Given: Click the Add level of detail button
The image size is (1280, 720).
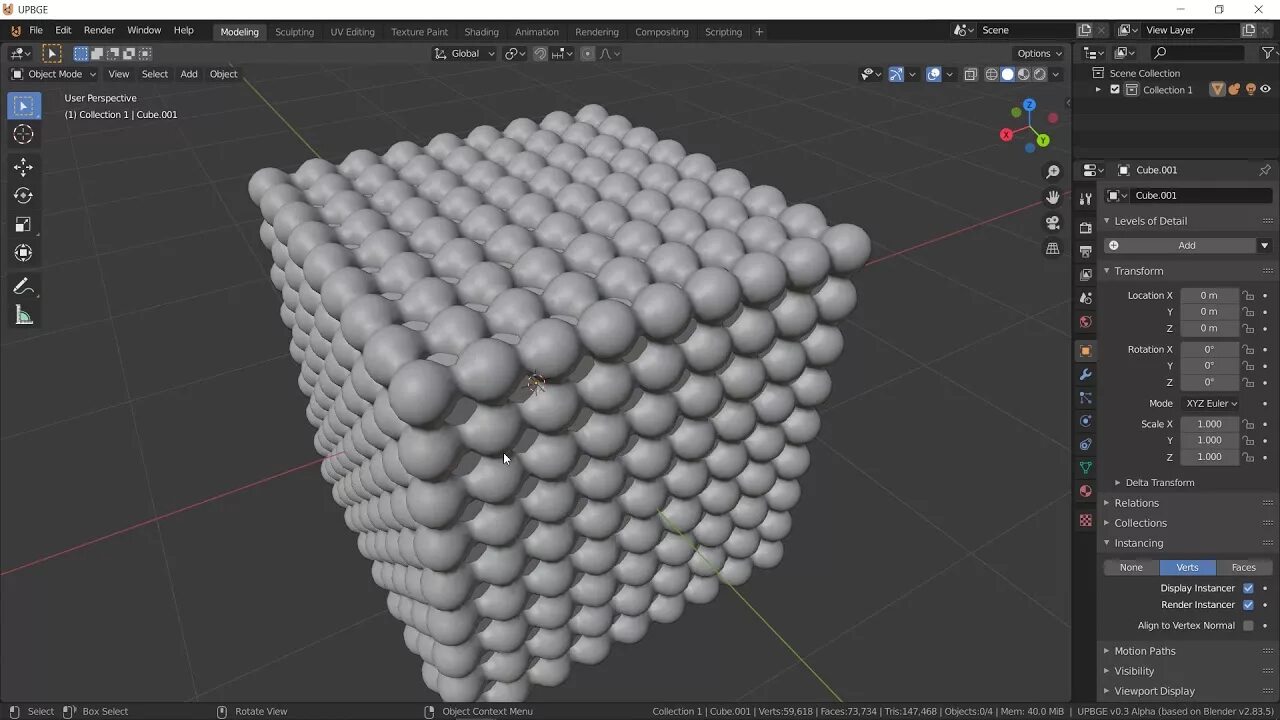Looking at the screenshot, I should (1180, 246).
